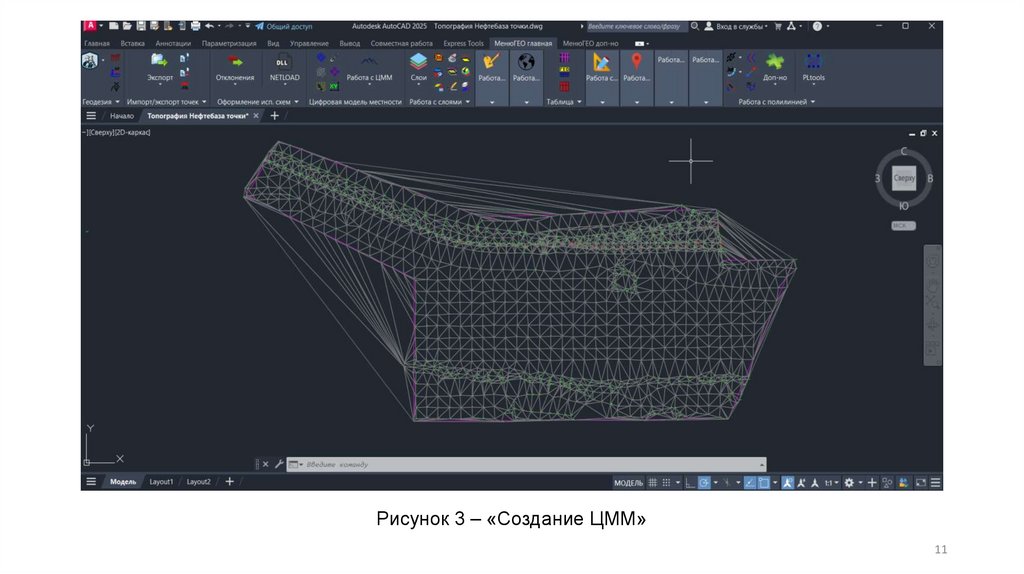
Task: Open the globe Работа icon
Action: [526, 62]
